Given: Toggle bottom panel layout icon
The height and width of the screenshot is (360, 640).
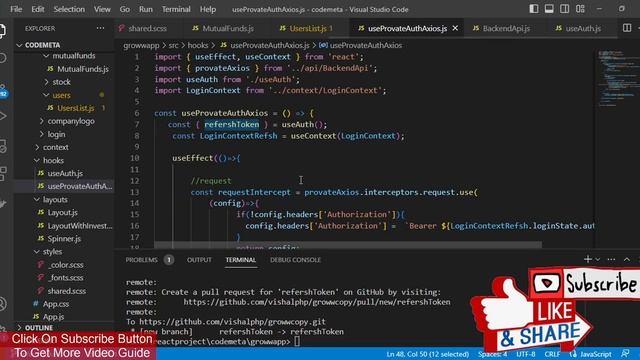Looking at the screenshot, I should (549, 9).
